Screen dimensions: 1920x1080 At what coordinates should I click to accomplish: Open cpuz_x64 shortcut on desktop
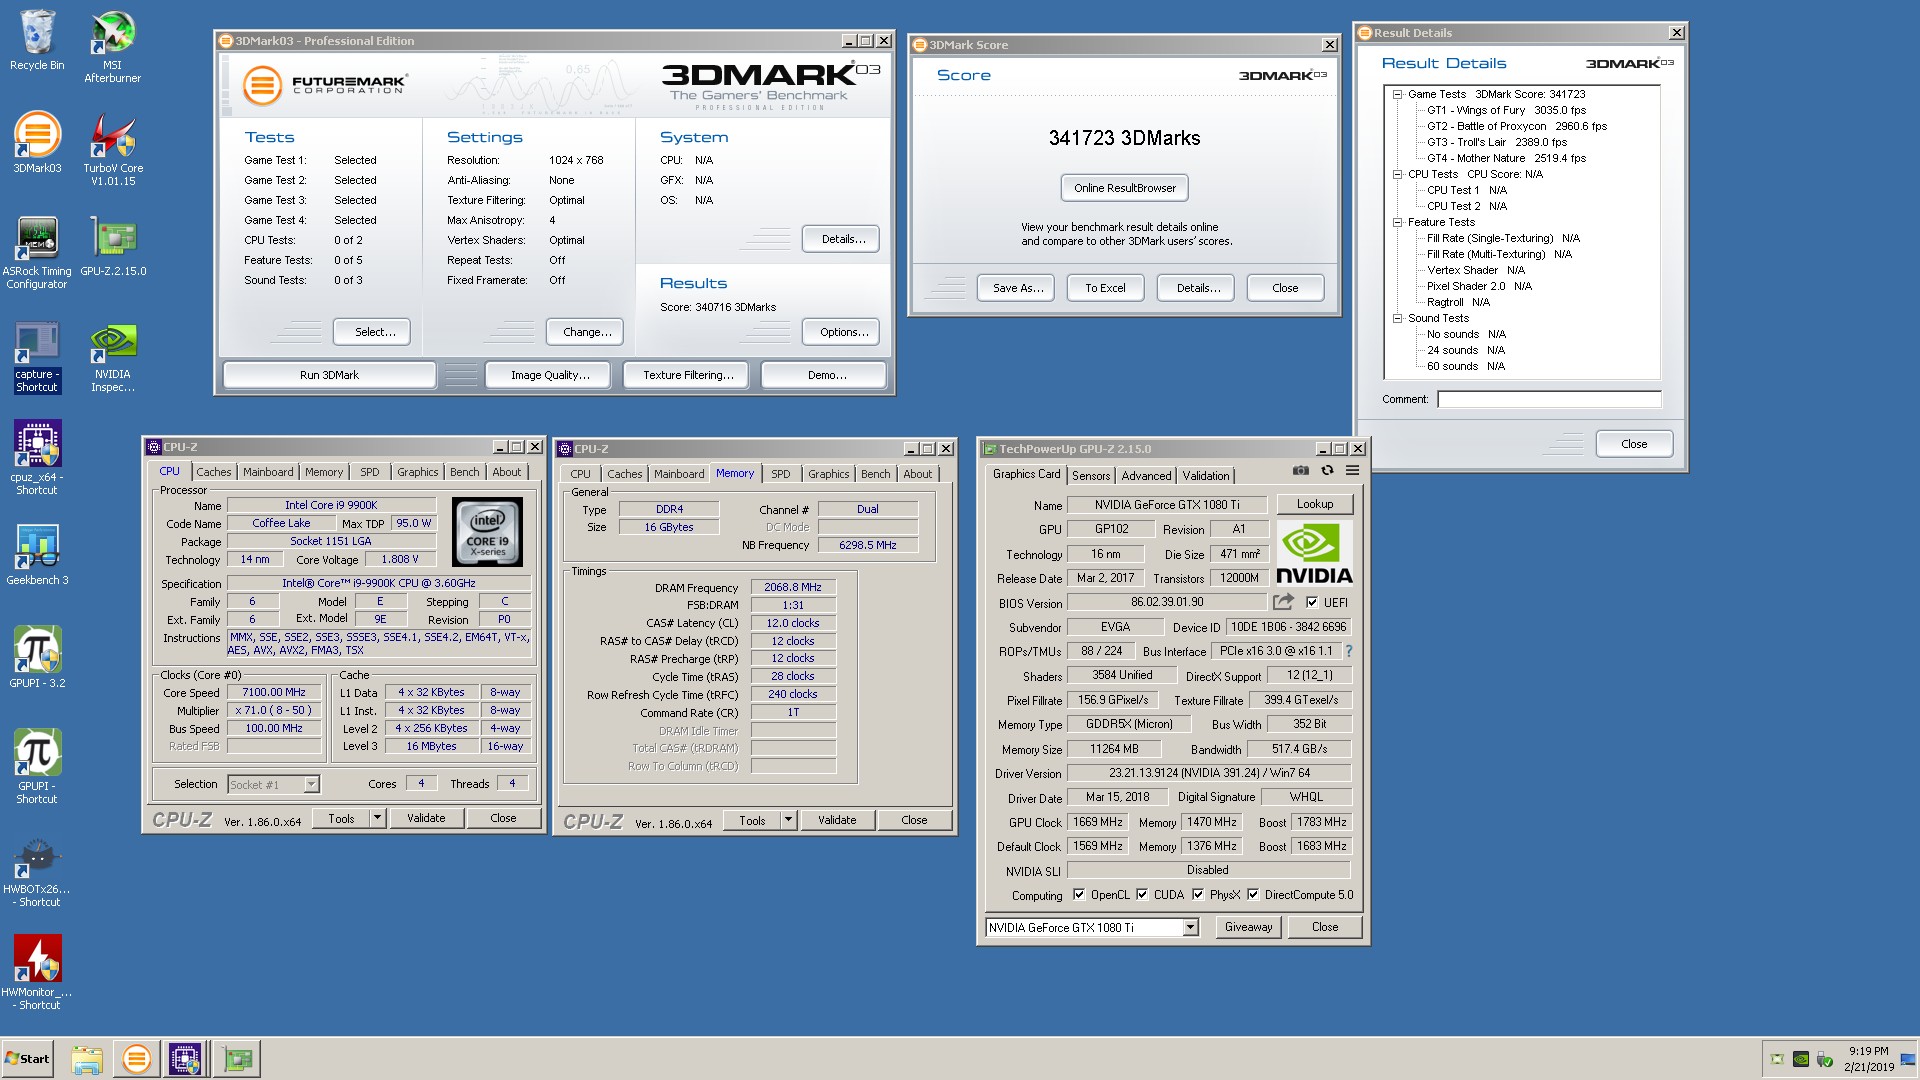[x=37, y=458]
